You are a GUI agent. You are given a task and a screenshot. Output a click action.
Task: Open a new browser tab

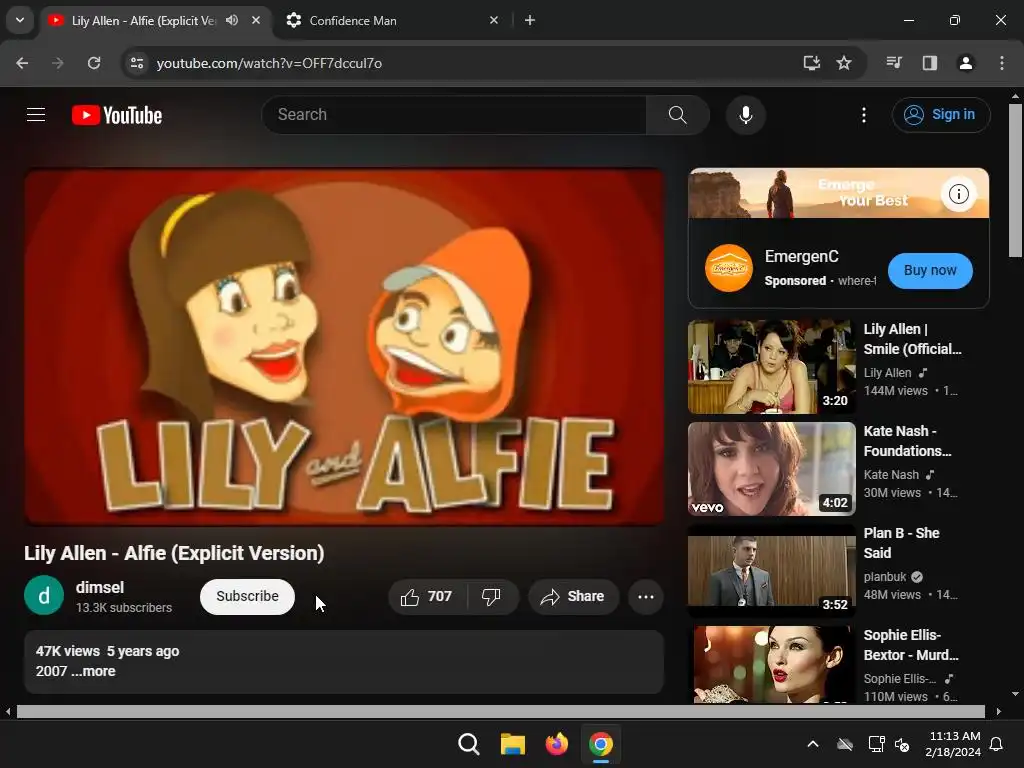530,20
